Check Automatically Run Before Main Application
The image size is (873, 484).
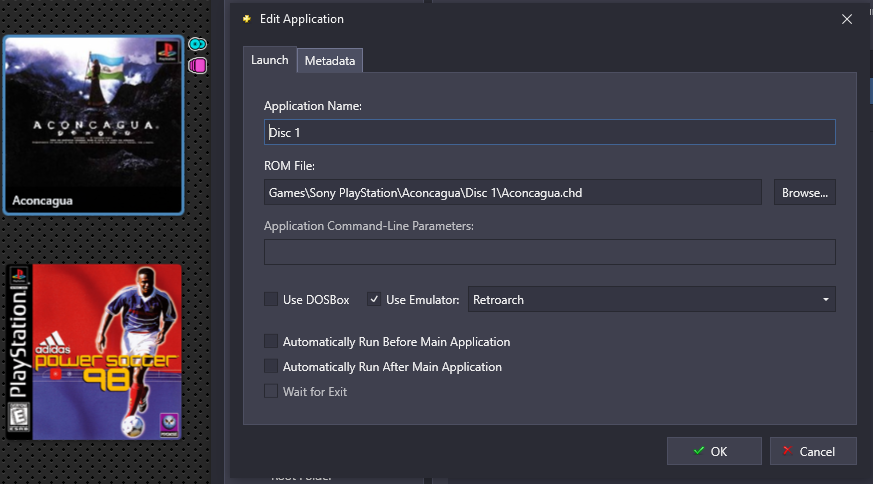point(271,341)
